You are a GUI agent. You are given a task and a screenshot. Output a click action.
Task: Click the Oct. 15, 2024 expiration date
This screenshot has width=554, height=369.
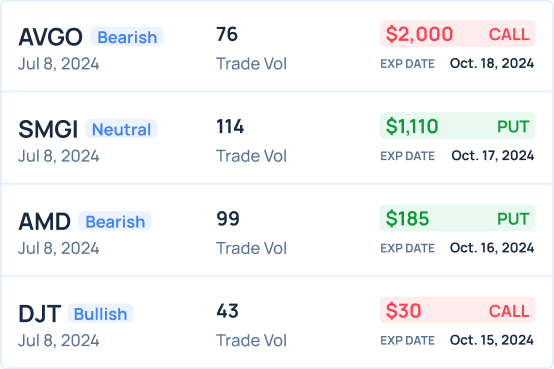(x=492, y=340)
